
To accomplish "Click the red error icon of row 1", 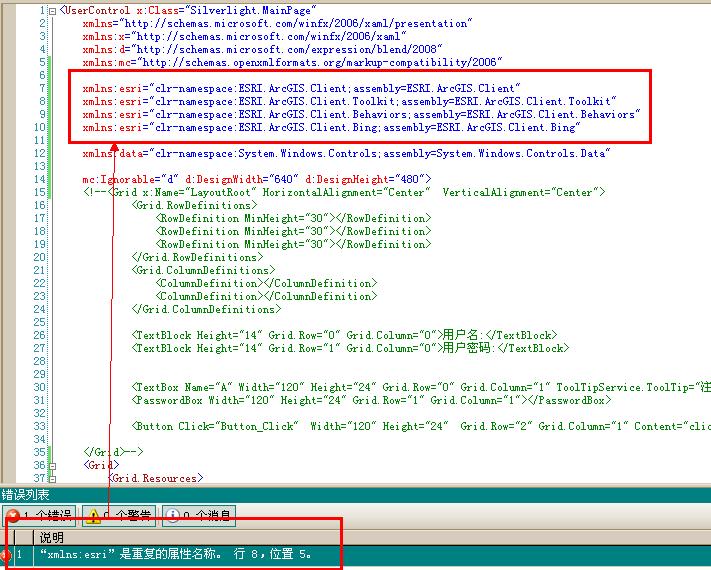I will click(5, 554).
